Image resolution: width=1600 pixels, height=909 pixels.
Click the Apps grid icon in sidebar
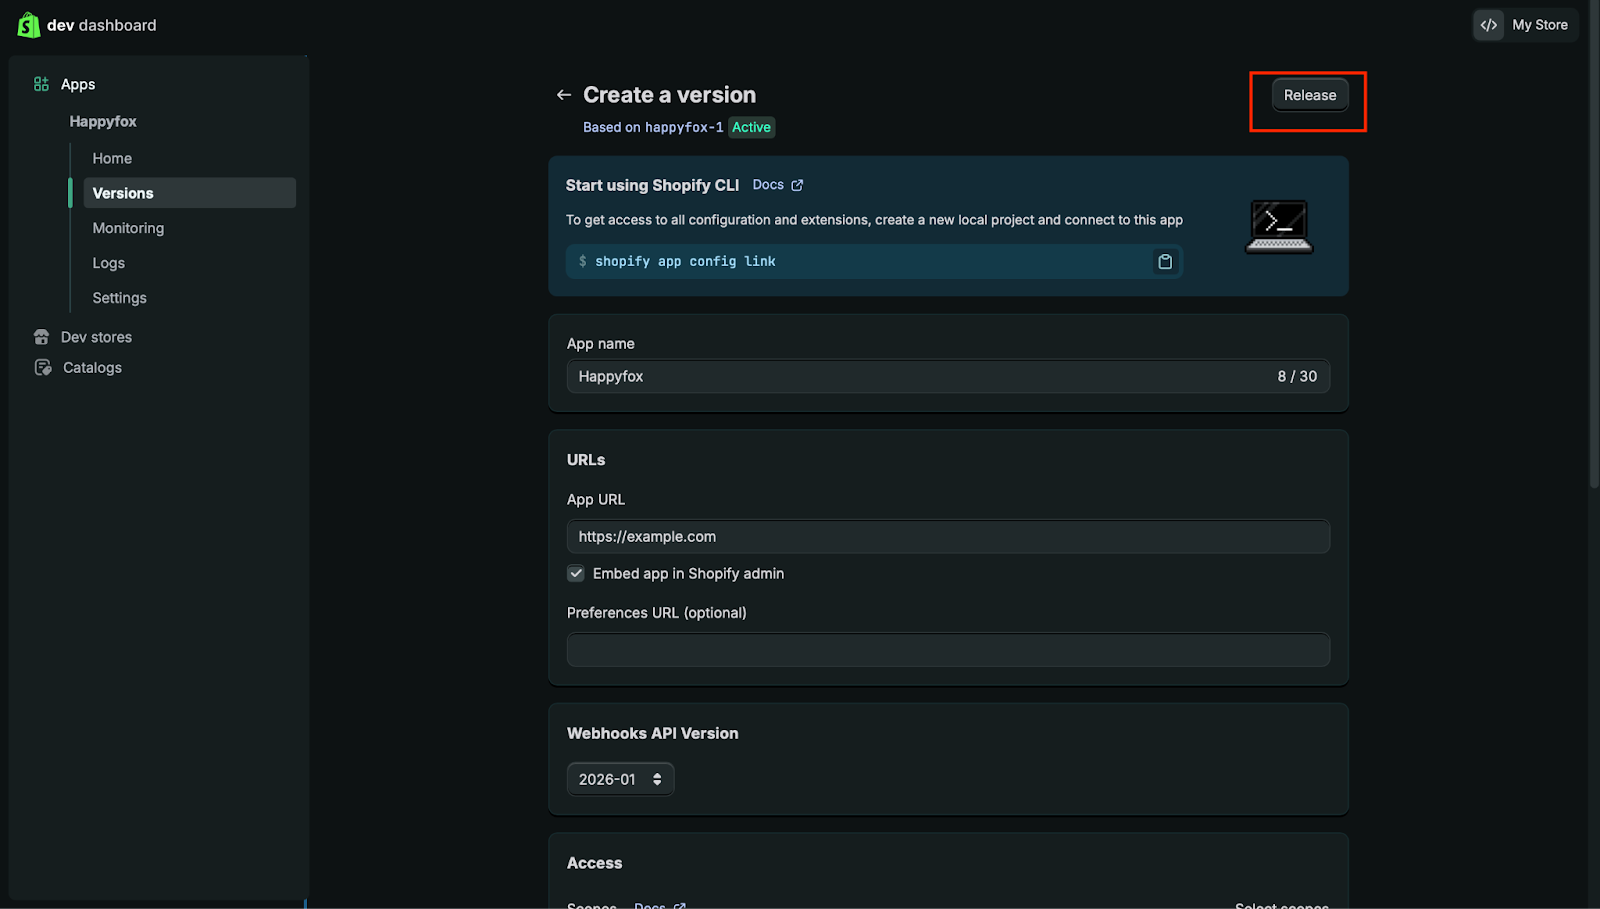pyautogui.click(x=41, y=84)
